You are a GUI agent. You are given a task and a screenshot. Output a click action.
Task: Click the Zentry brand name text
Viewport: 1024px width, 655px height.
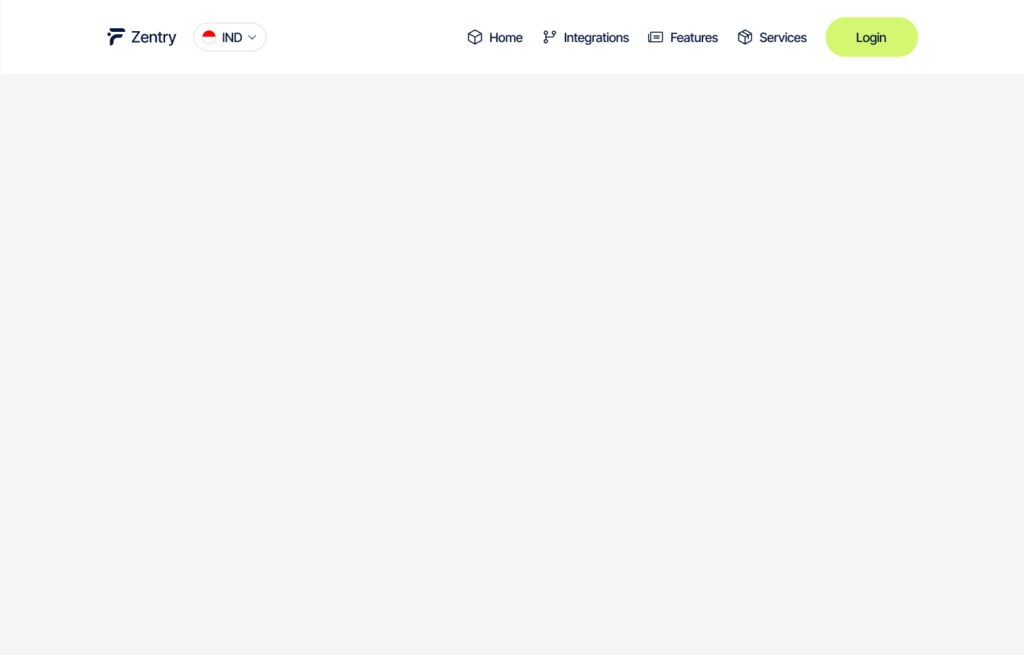tap(153, 37)
